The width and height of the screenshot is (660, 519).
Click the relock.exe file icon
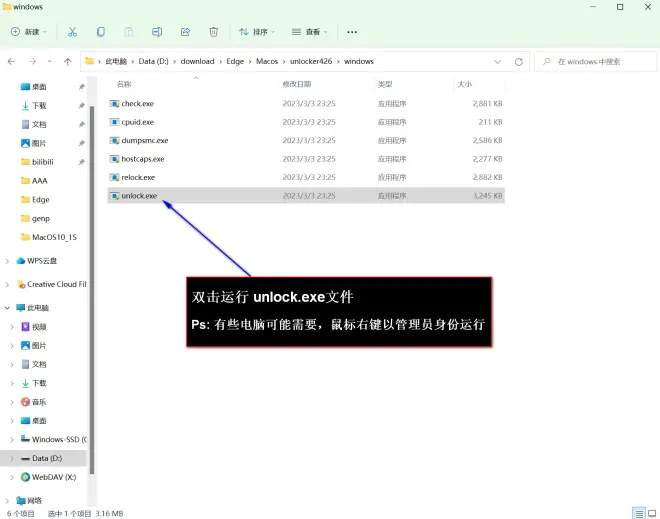(114, 177)
